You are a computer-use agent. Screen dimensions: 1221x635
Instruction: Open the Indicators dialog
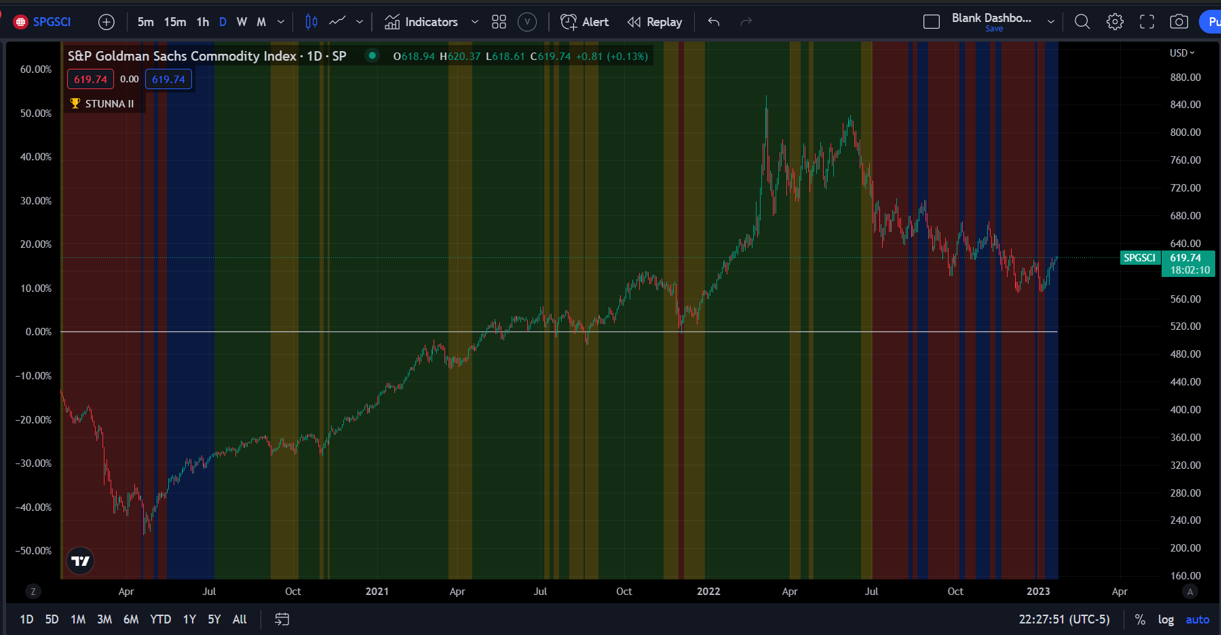pos(421,22)
